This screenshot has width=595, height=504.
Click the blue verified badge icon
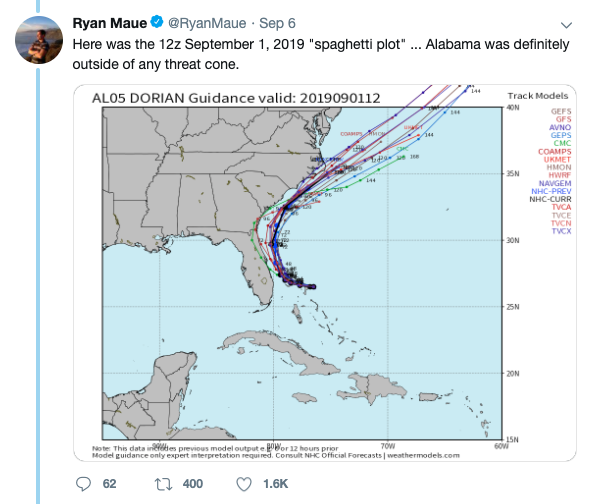pyautogui.click(x=157, y=22)
